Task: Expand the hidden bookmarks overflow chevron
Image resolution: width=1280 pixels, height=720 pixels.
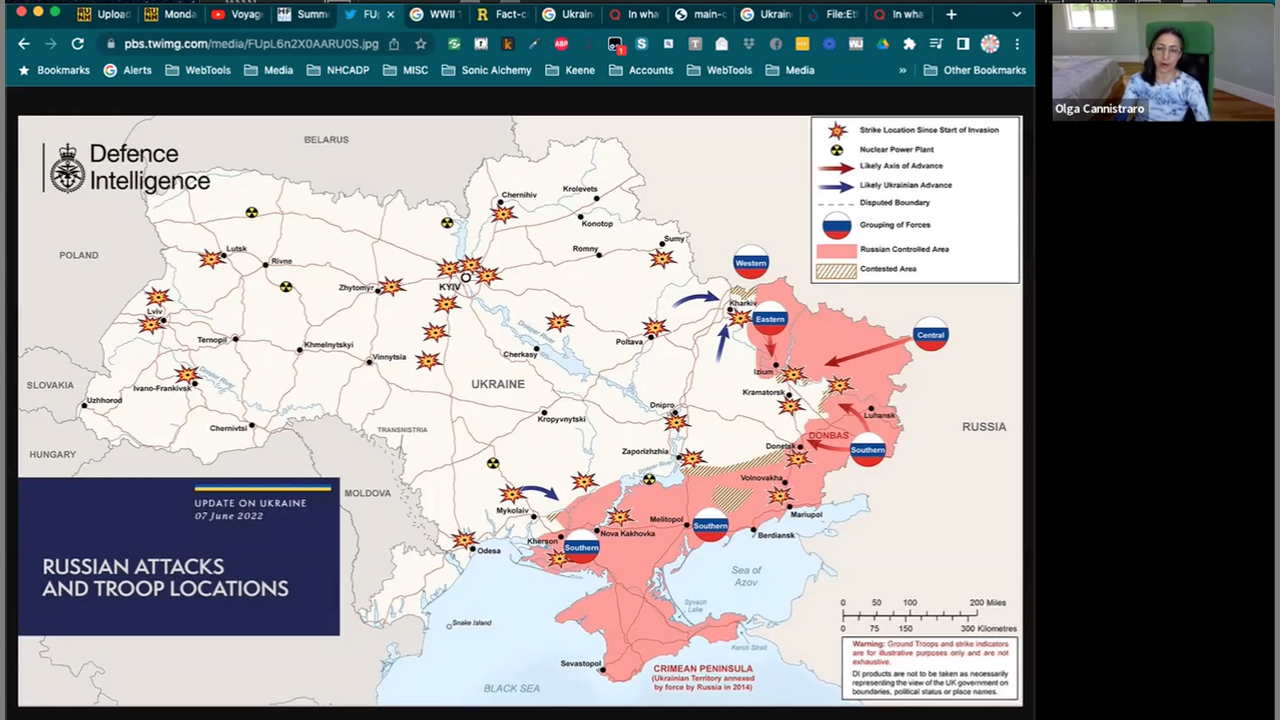Action: [902, 70]
